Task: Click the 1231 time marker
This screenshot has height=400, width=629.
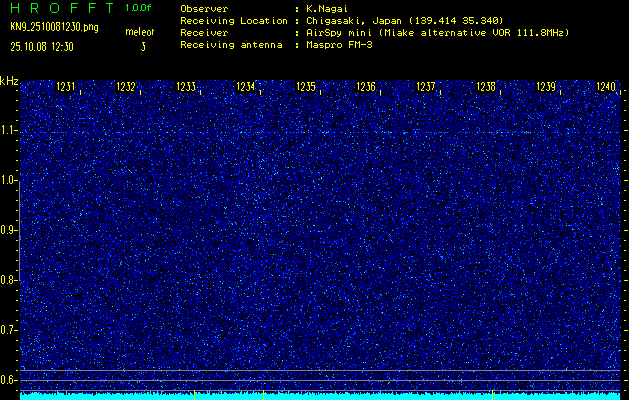Action: pos(67,88)
